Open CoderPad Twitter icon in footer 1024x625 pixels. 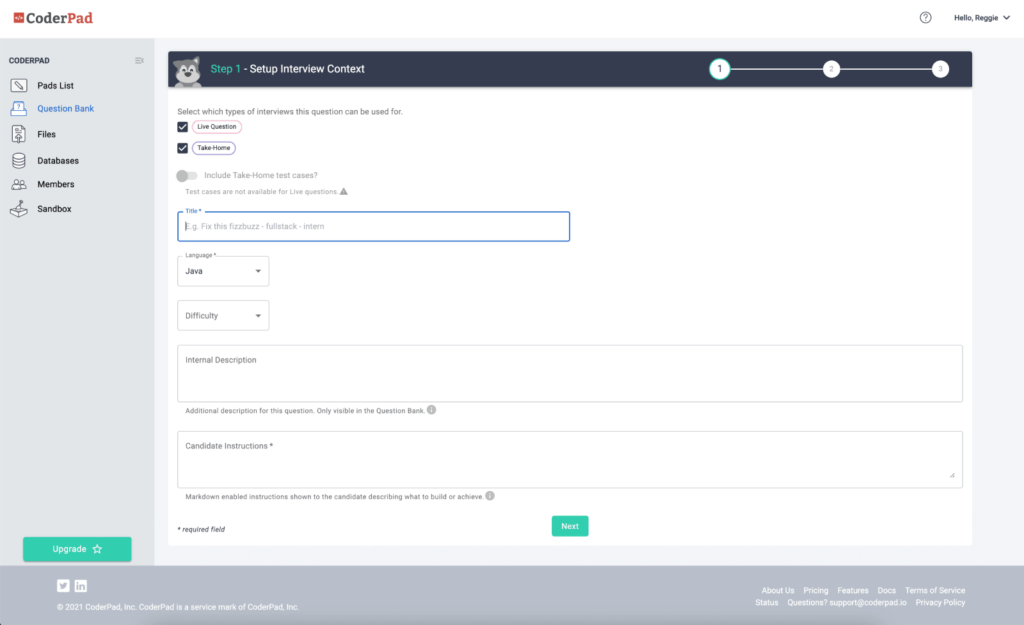point(63,586)
